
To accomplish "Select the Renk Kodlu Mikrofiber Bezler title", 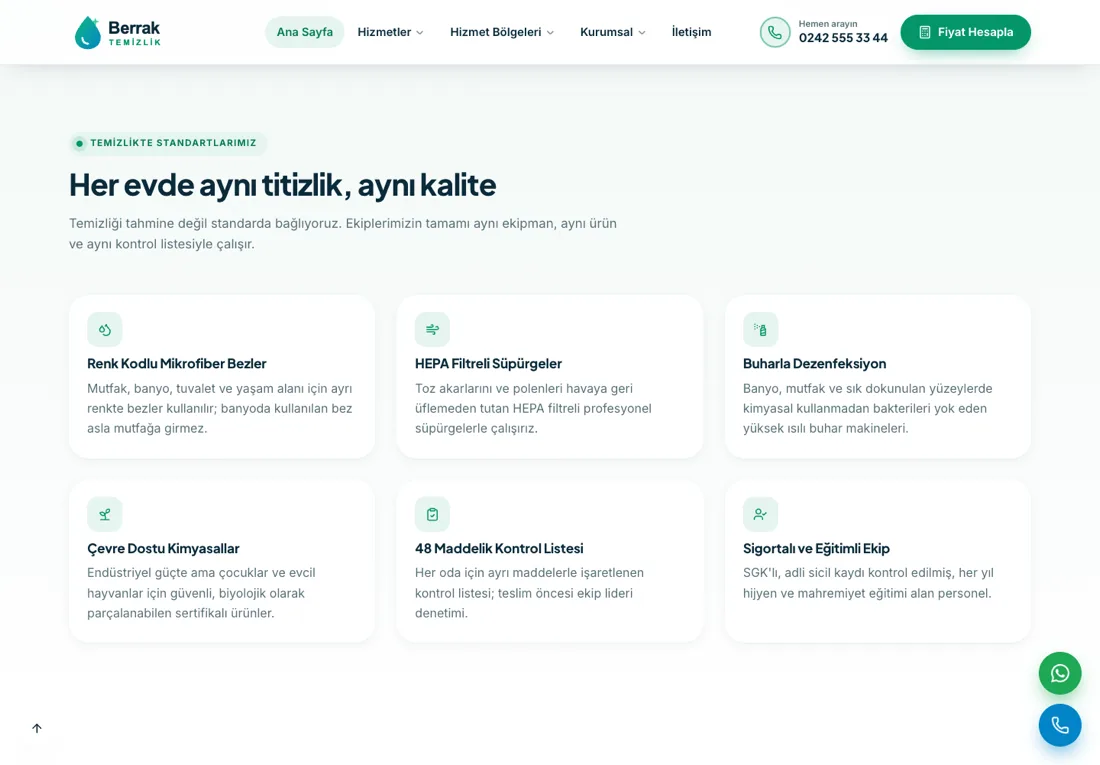I will (177, 364).
